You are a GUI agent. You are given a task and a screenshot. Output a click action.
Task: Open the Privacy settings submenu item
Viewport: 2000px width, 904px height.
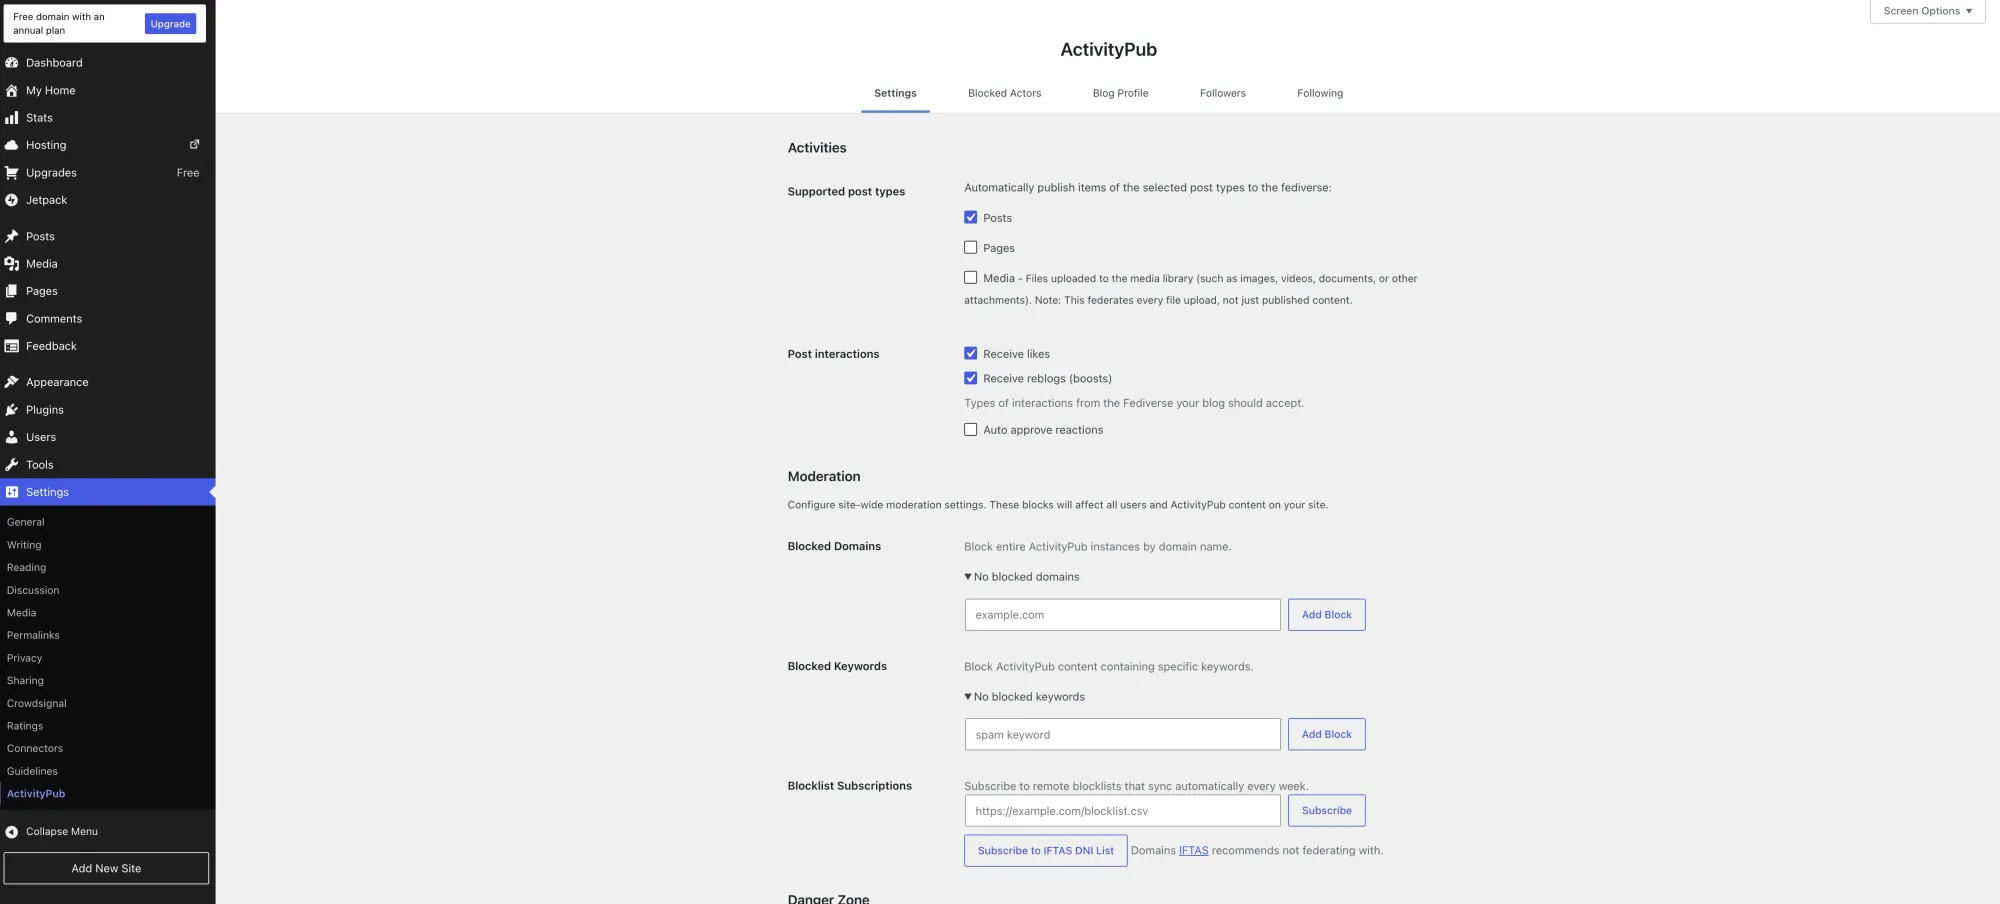click(x=24, y=658)
